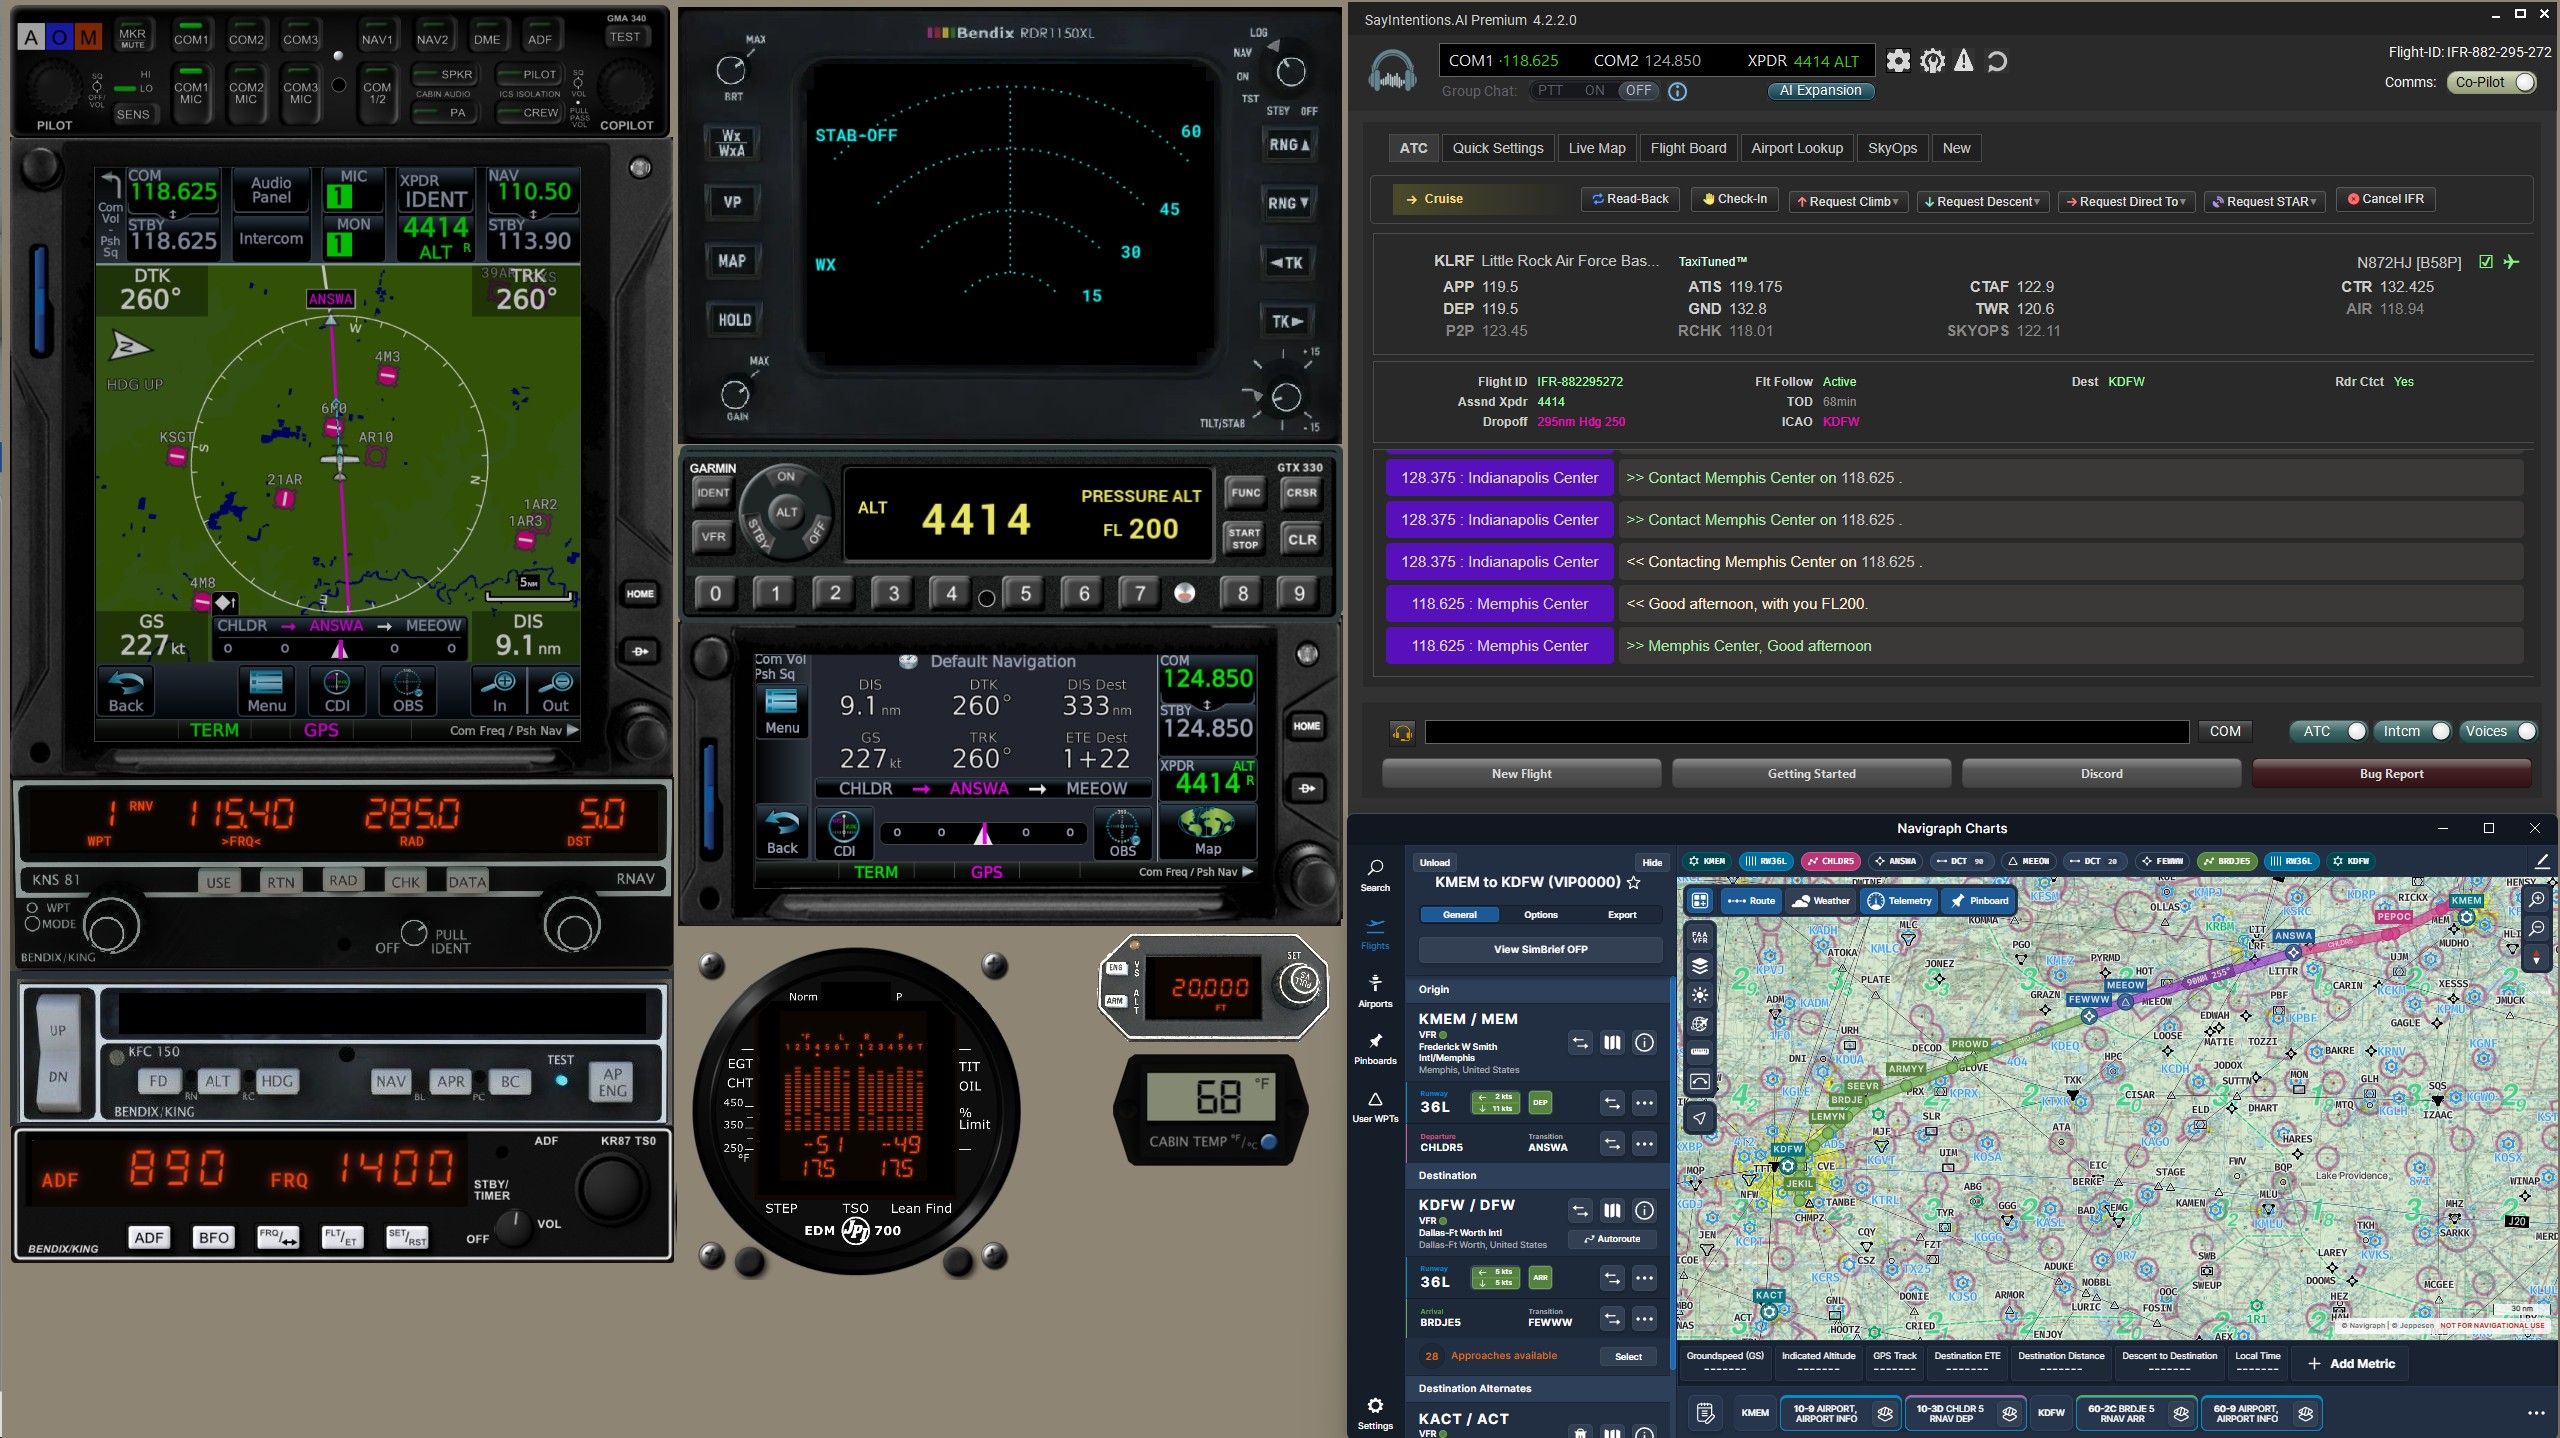Open more options for origin runway 36L
Viewport: 2560px width, 1438px height.
[1644, 1103]
